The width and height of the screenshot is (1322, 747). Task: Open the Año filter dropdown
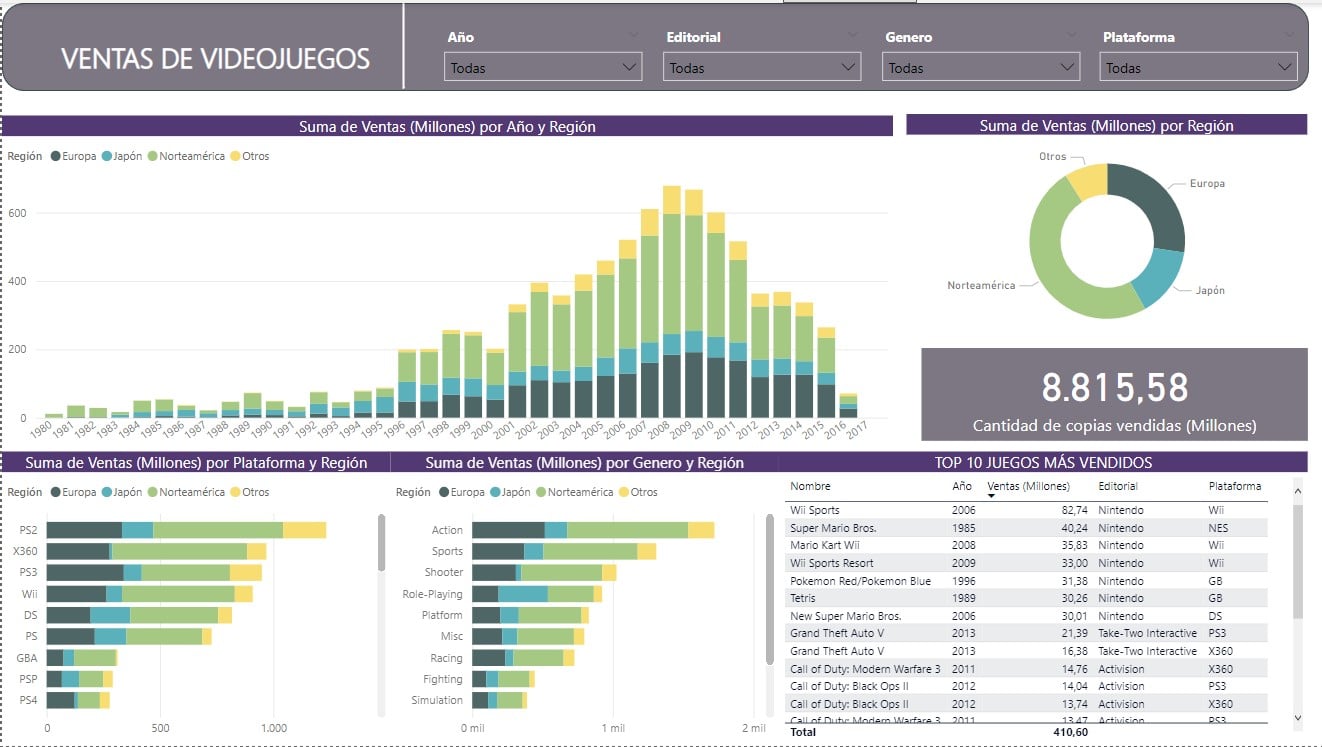pos(544,68)
